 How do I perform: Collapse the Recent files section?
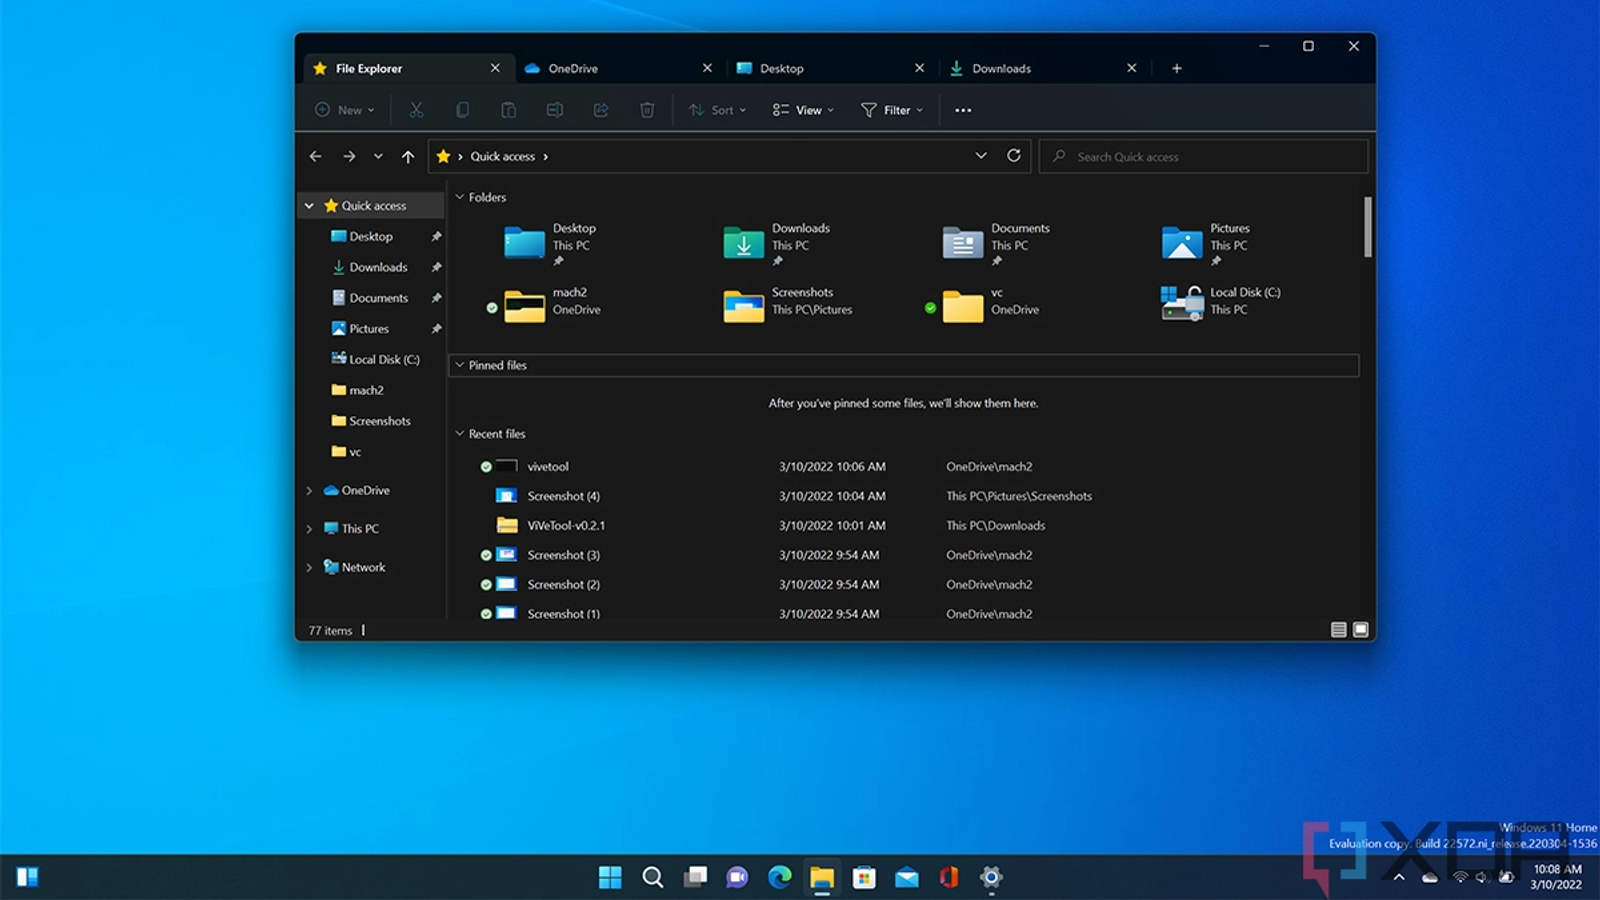tap(460, 434)
